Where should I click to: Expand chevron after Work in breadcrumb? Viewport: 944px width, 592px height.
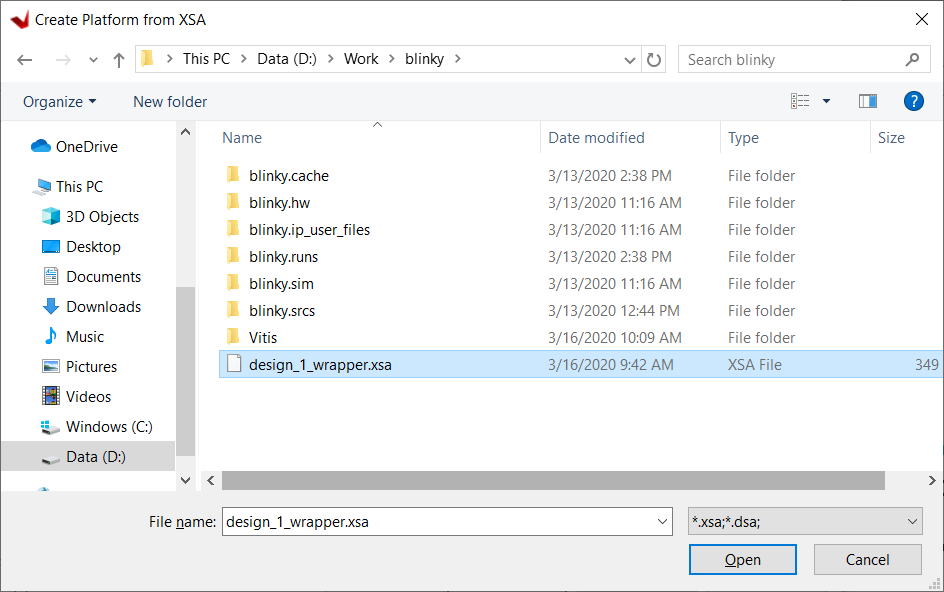[392, 59]
